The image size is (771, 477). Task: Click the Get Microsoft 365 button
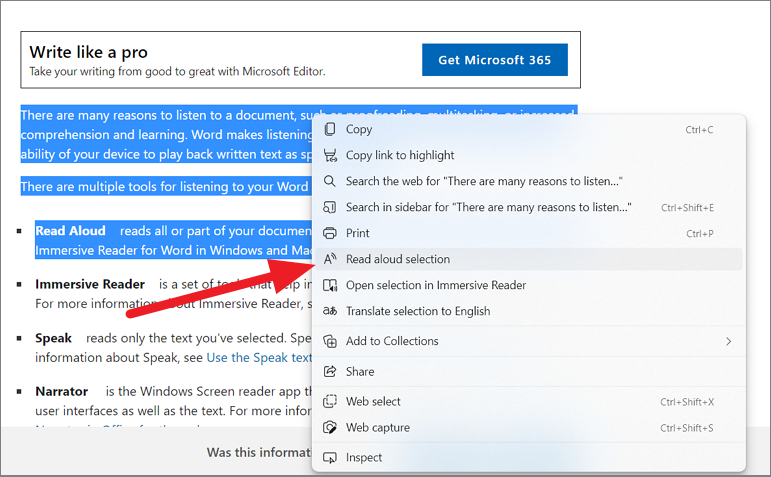(x=495, y=60)
